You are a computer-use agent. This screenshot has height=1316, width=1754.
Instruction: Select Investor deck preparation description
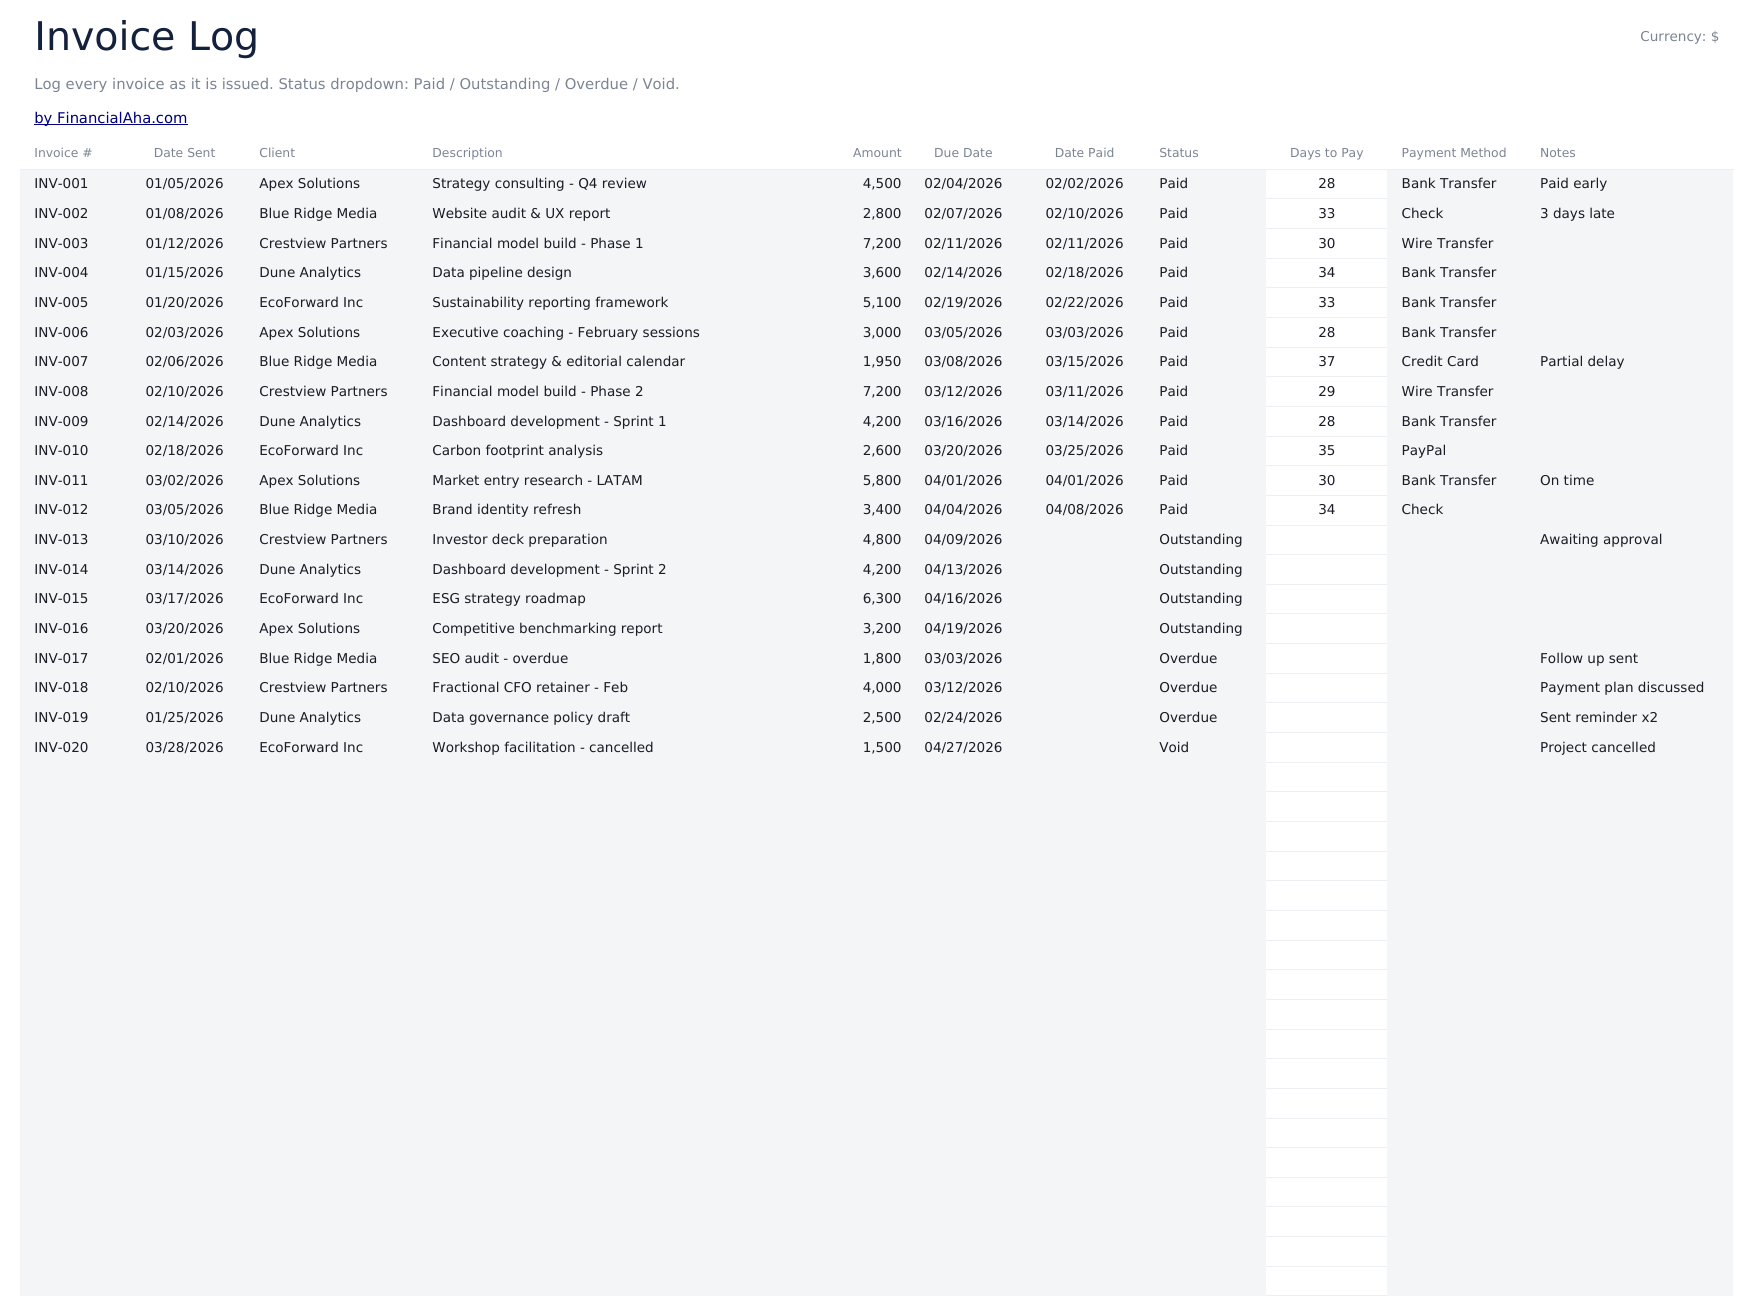point(520,540)
